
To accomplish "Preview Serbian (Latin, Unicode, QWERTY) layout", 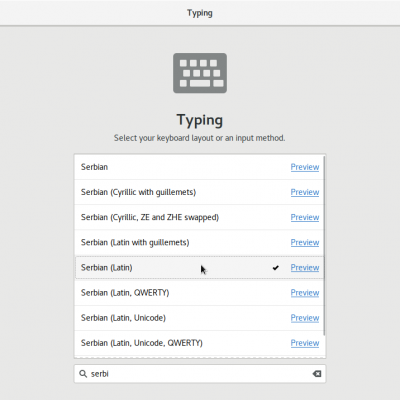I will click(x=305, y=343).
